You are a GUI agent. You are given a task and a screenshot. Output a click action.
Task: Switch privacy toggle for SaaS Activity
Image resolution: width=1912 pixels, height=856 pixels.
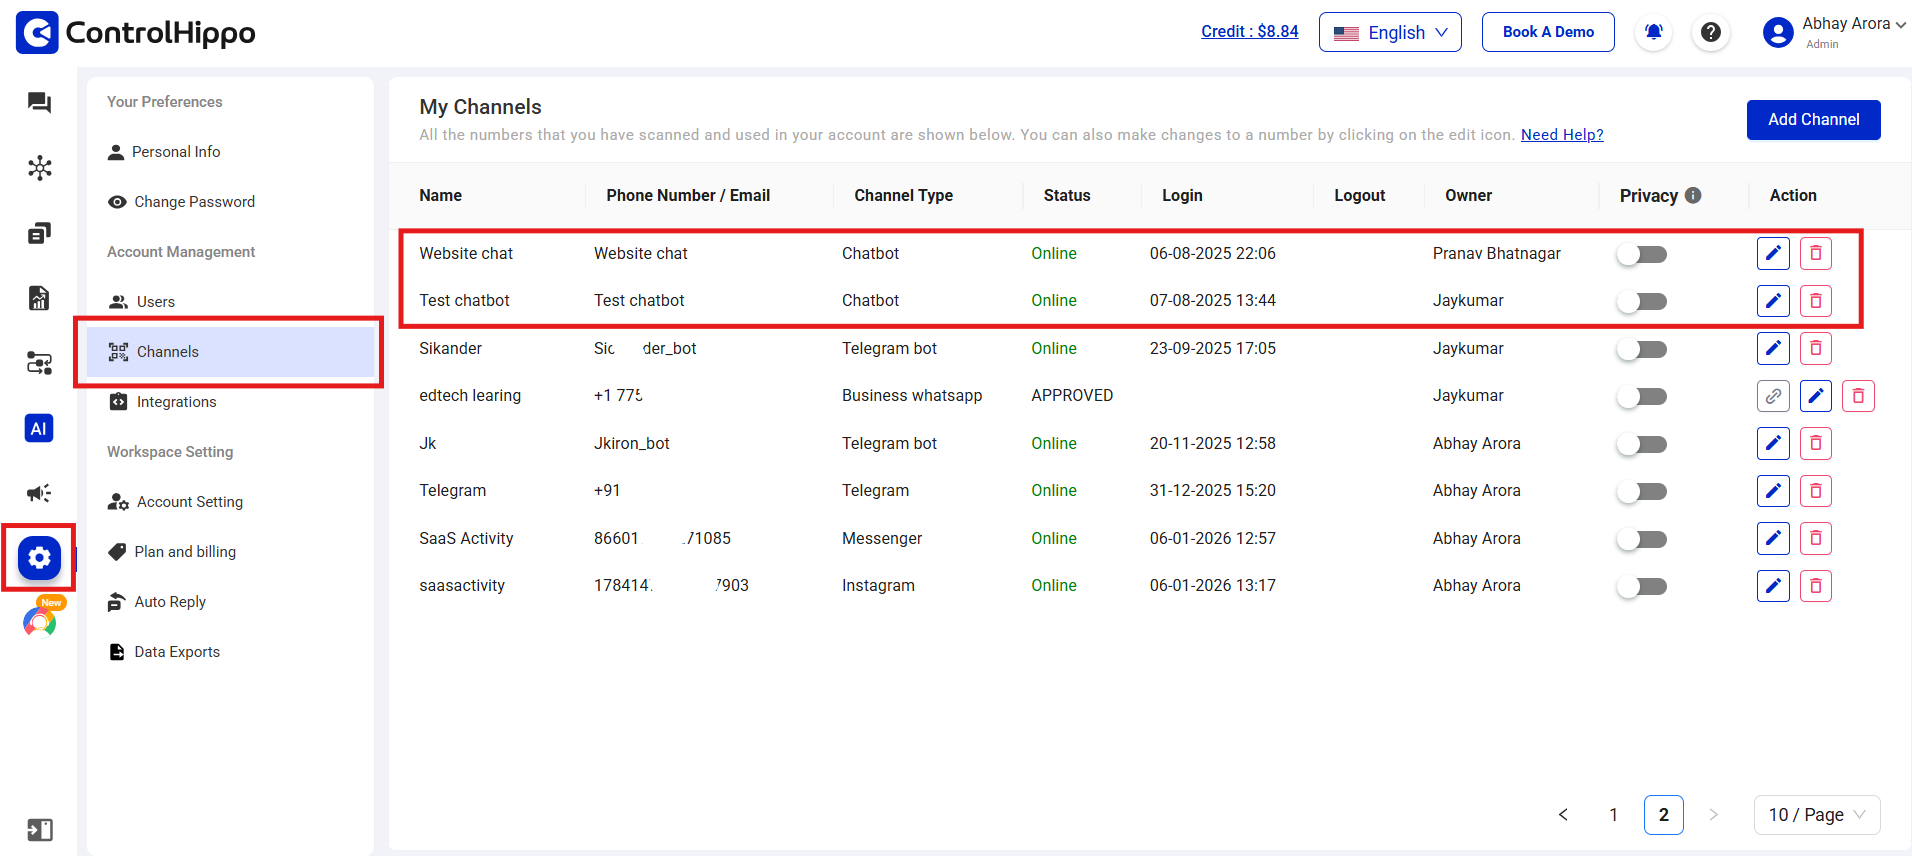tap(1642, 539)
